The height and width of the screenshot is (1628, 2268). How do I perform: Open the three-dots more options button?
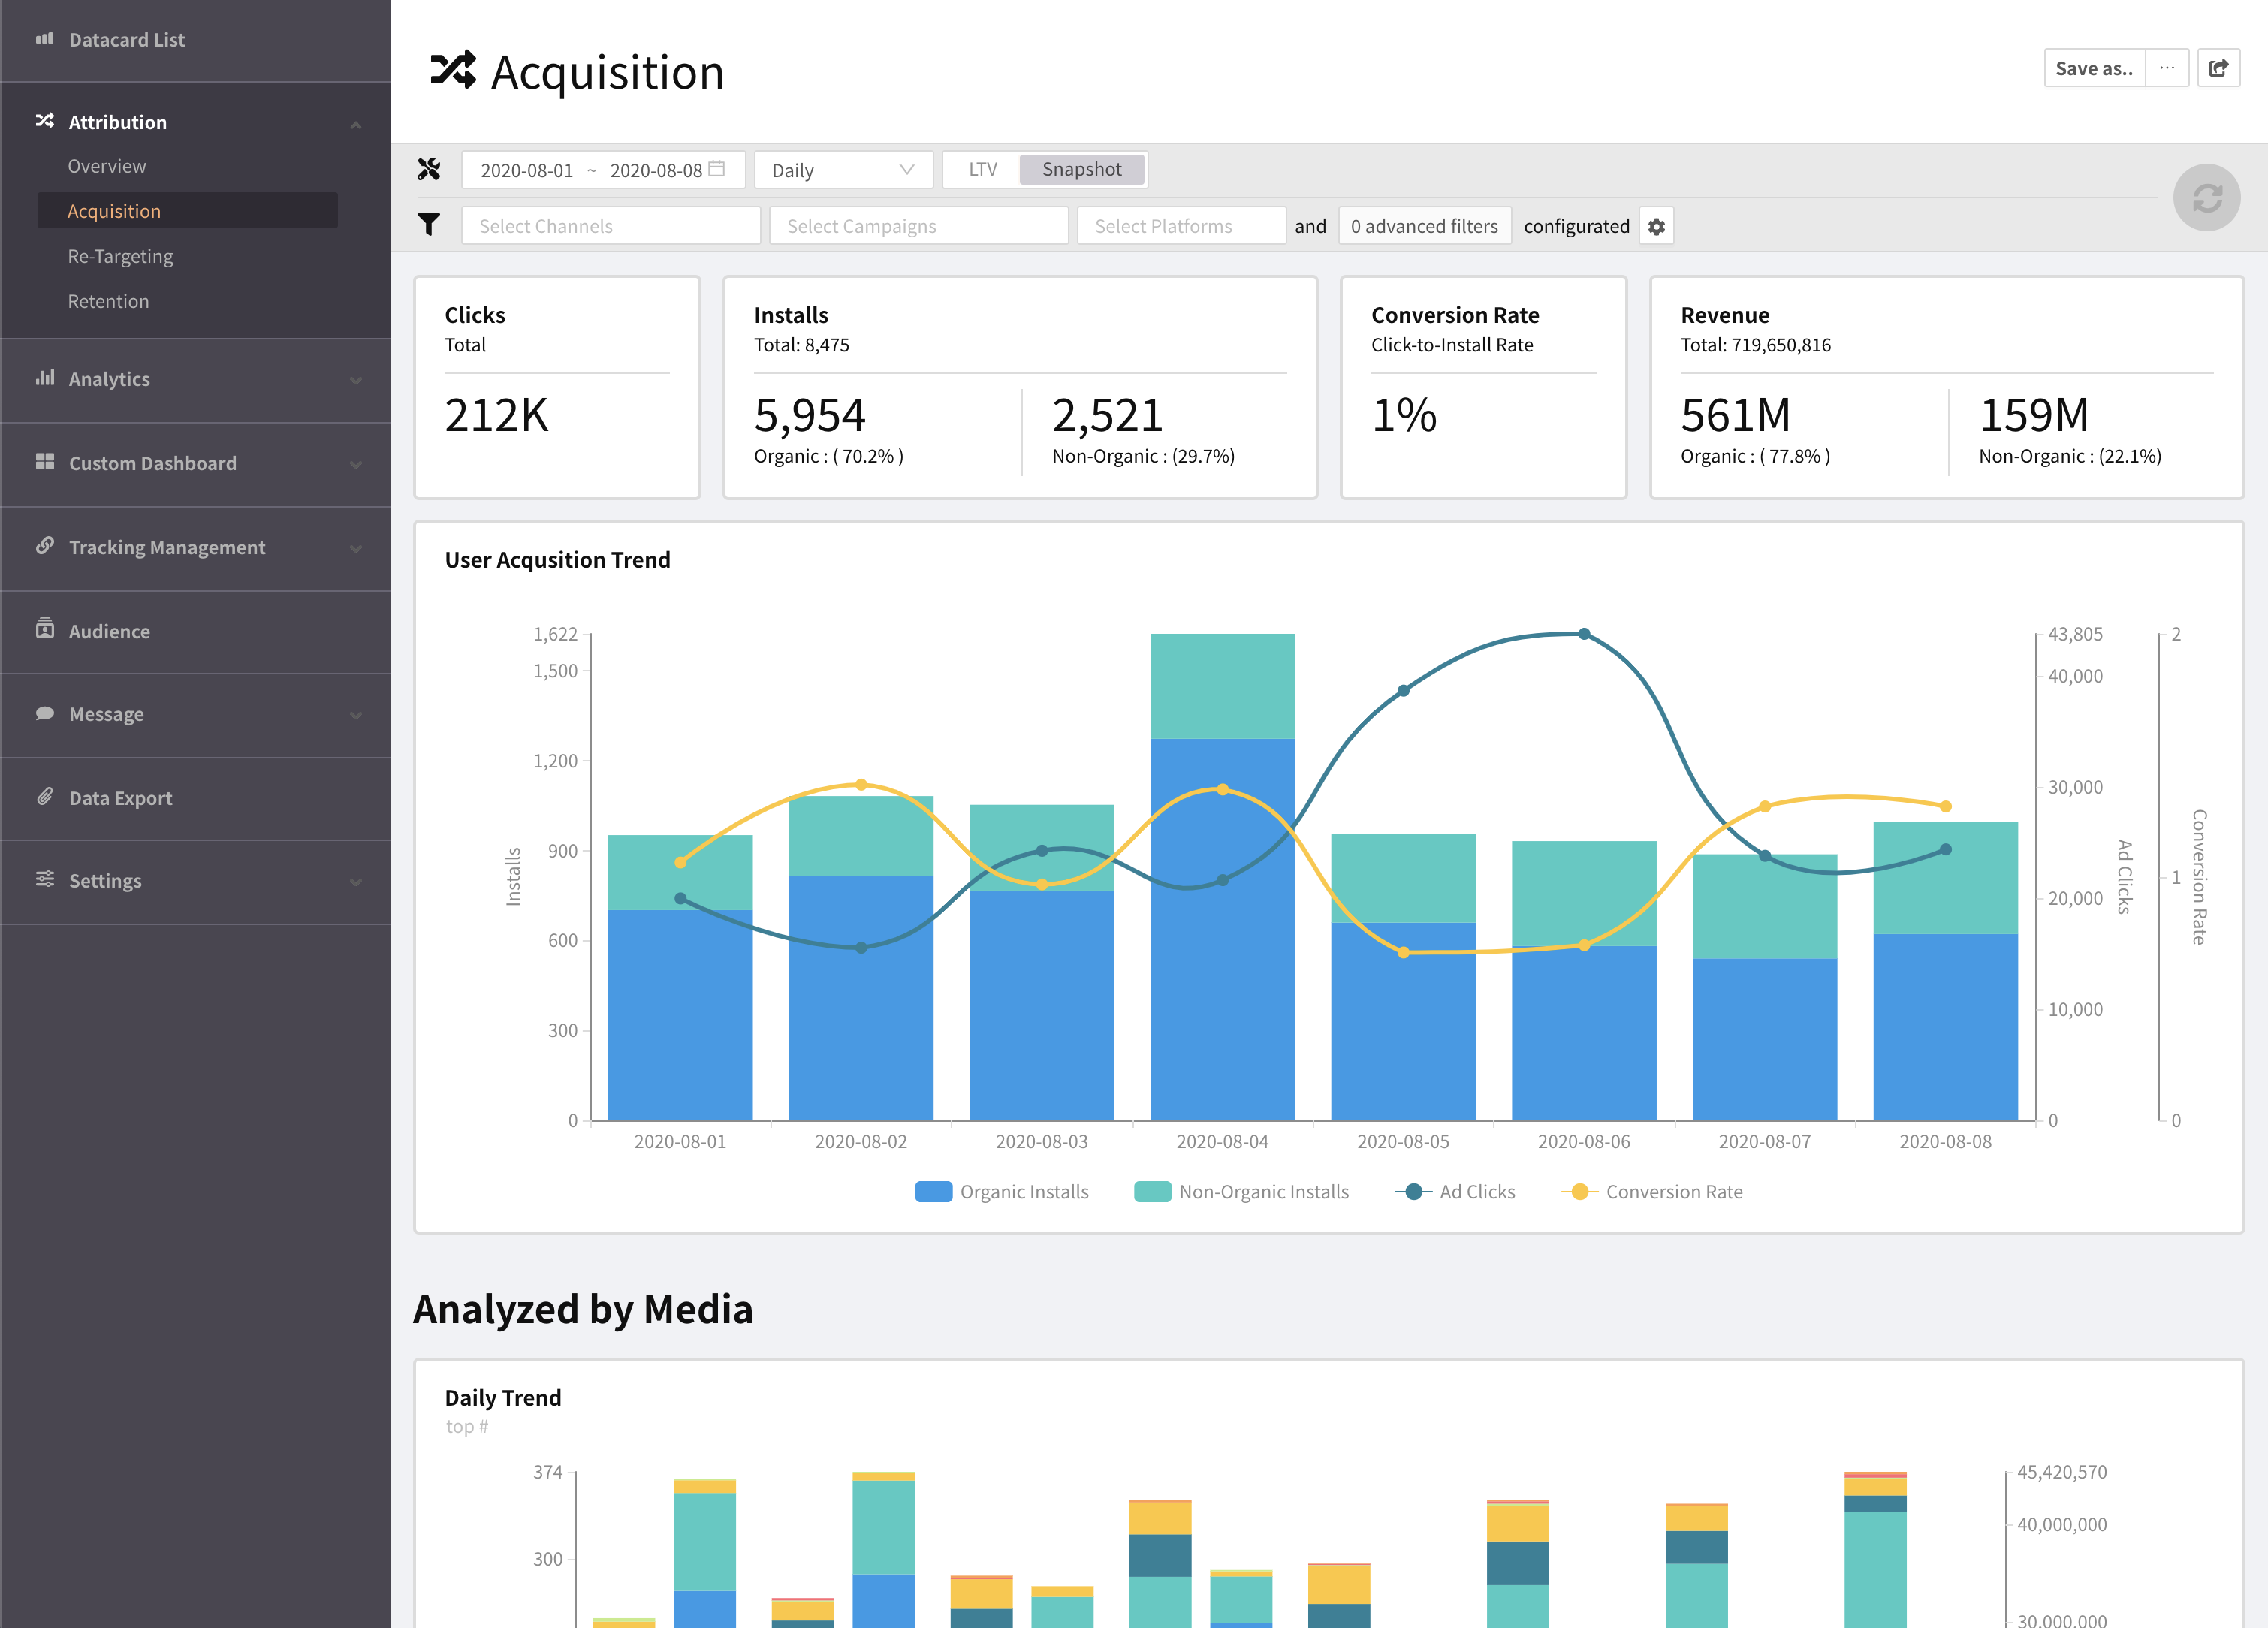click(2166, 68)
